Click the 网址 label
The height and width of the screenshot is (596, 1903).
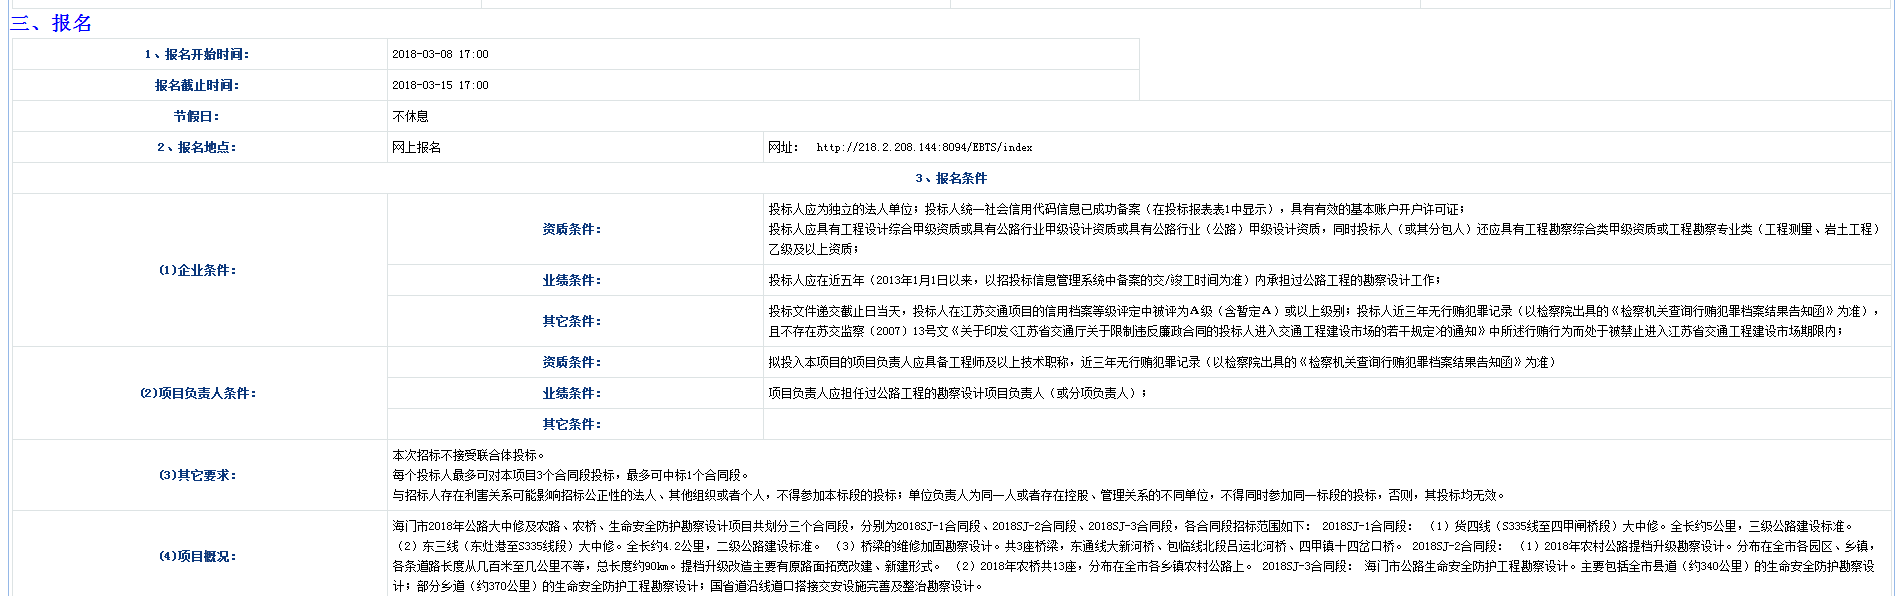pyautogui.click(x=782, y=147)
